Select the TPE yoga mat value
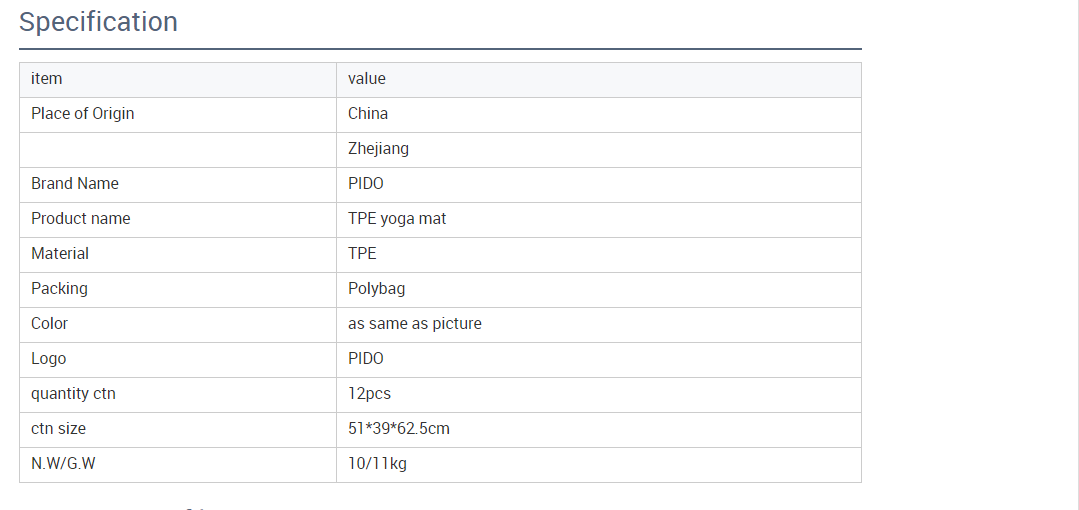Screen dimensions: 1079x510 (397, 219)
